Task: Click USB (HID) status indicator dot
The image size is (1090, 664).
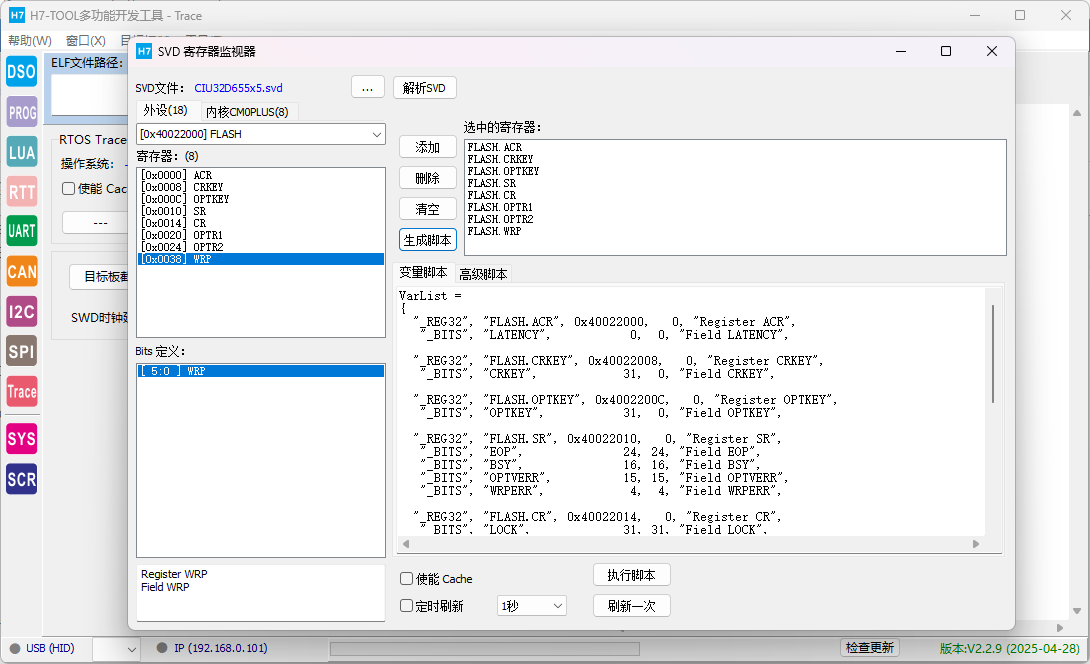Action: pyautogui.click(x=15, y=648)
